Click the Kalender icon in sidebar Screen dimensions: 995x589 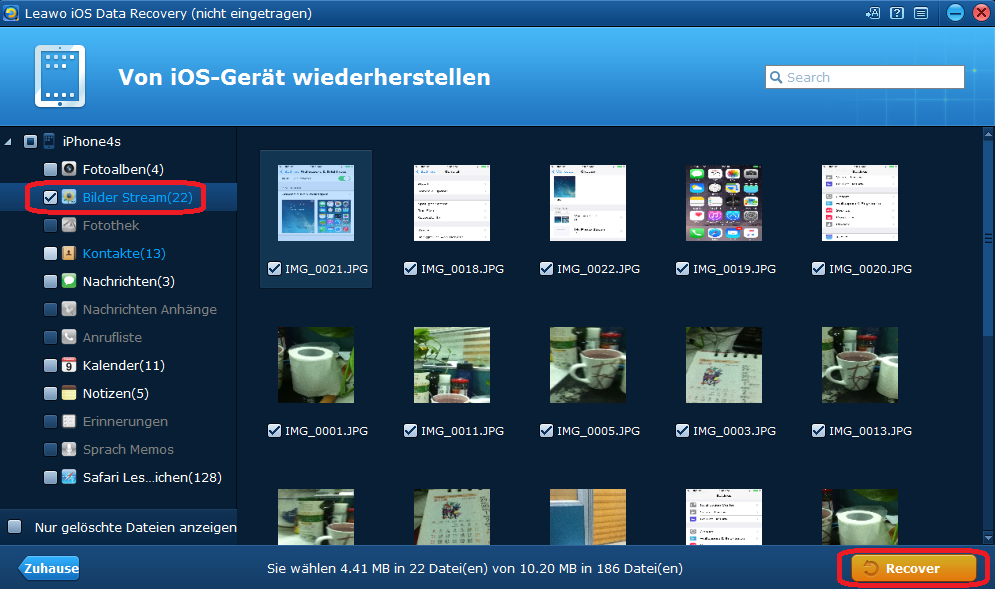click(x=69, y=365)
